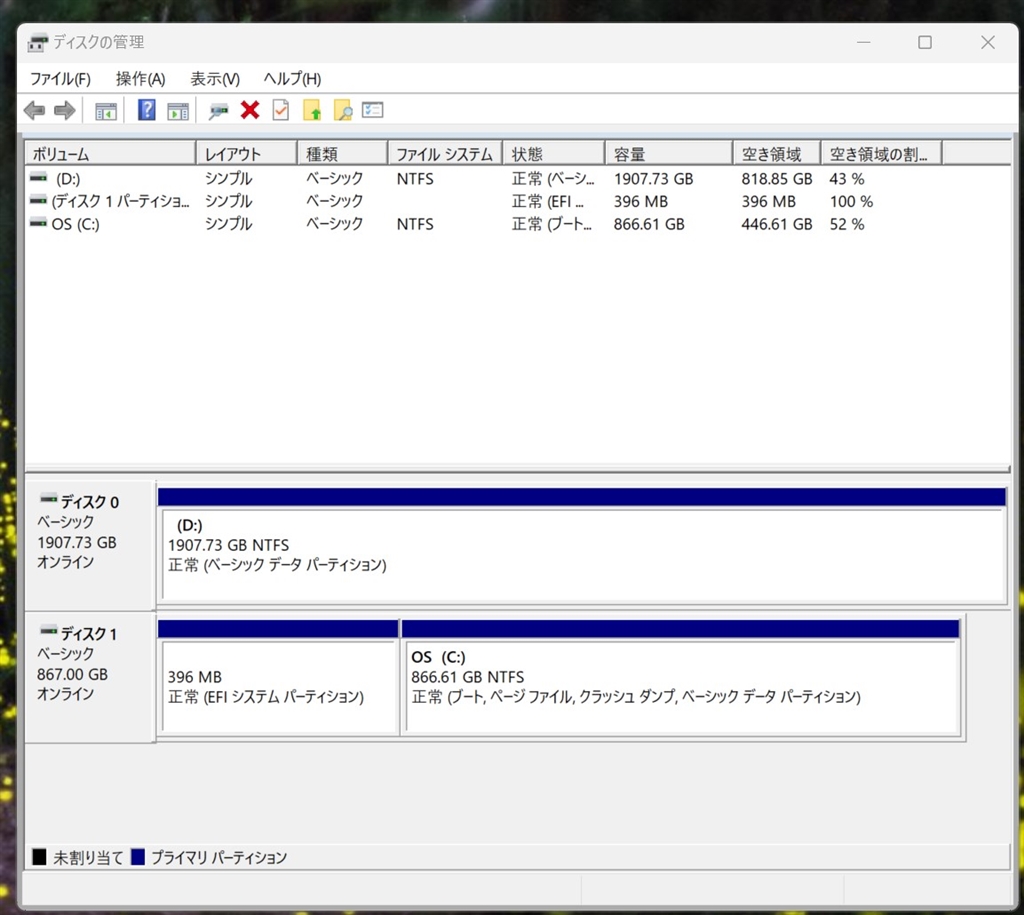Click the yellow page green arrow icon
This screenshot has height=915, width=1024.
[x=312, y=111]
